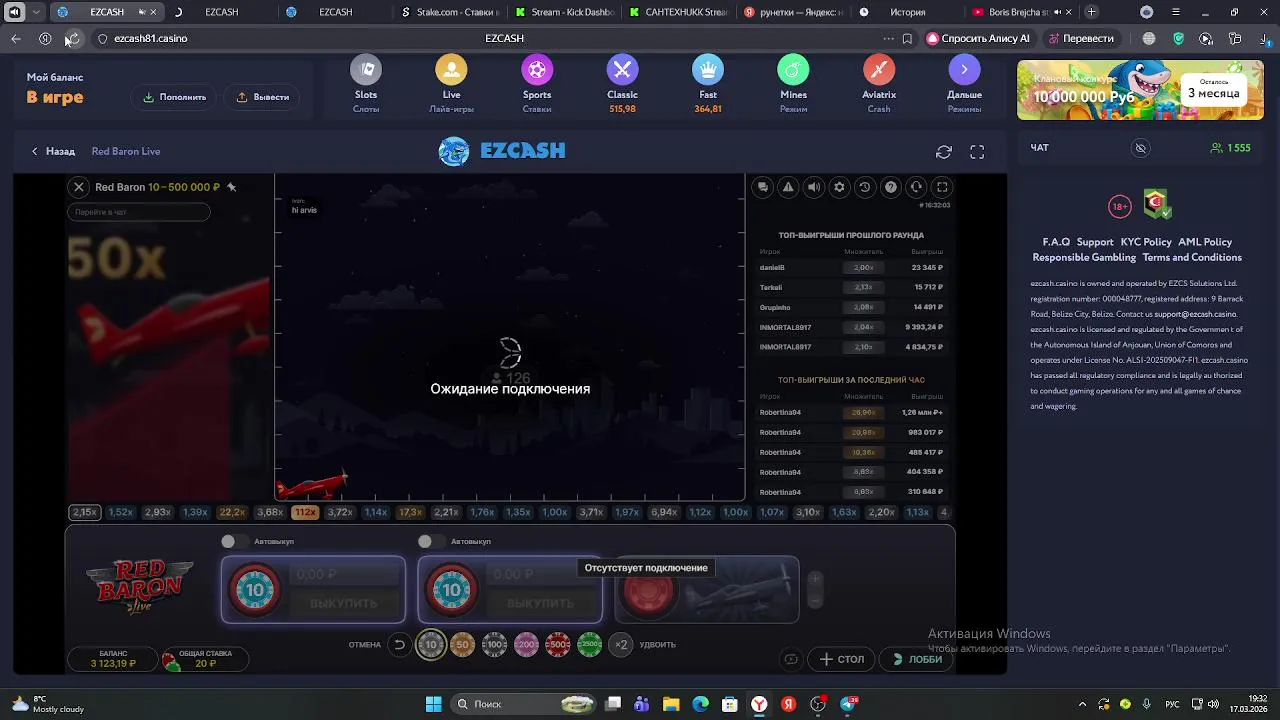Add another table with Стол button
This screenshot has height=720, width=1280.
842,659
